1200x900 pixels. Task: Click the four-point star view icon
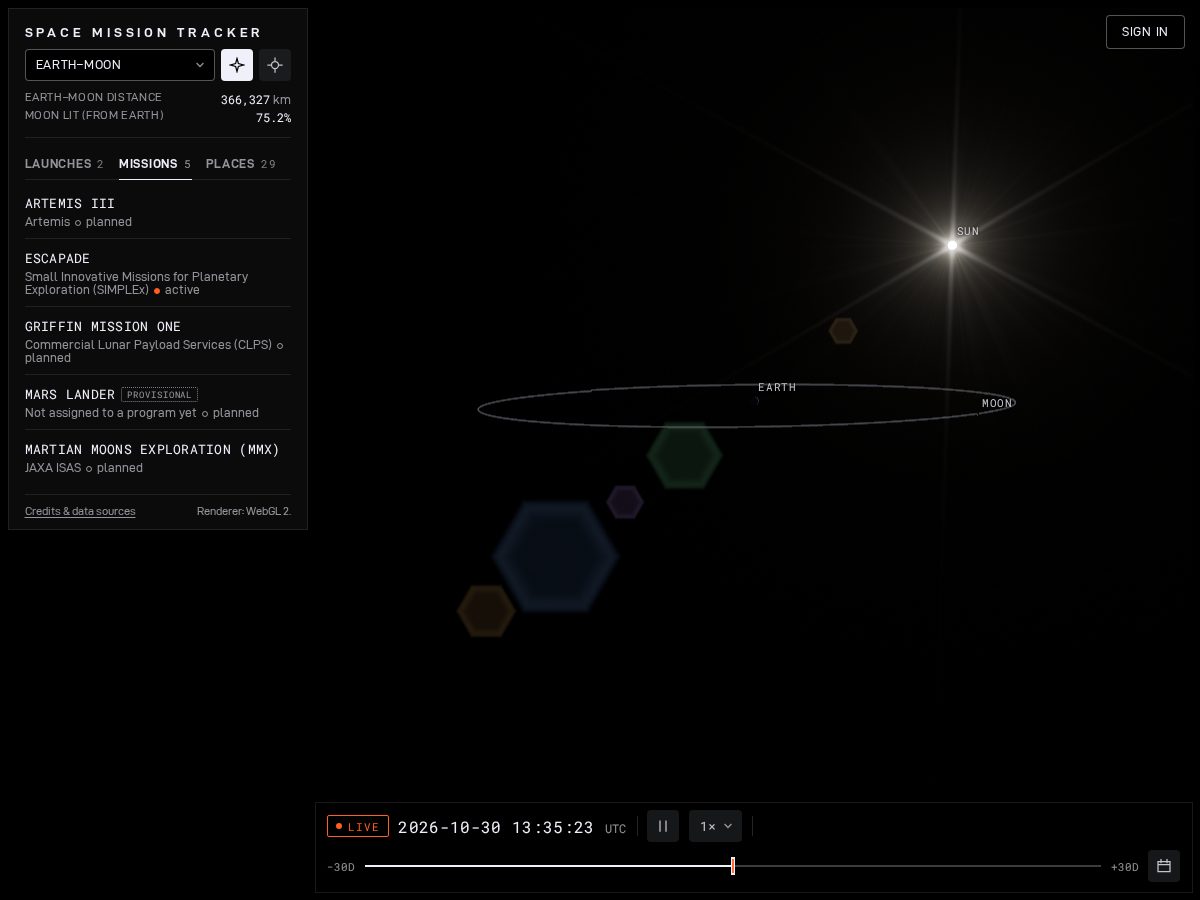pyautogui.click(x=237, y=65)
